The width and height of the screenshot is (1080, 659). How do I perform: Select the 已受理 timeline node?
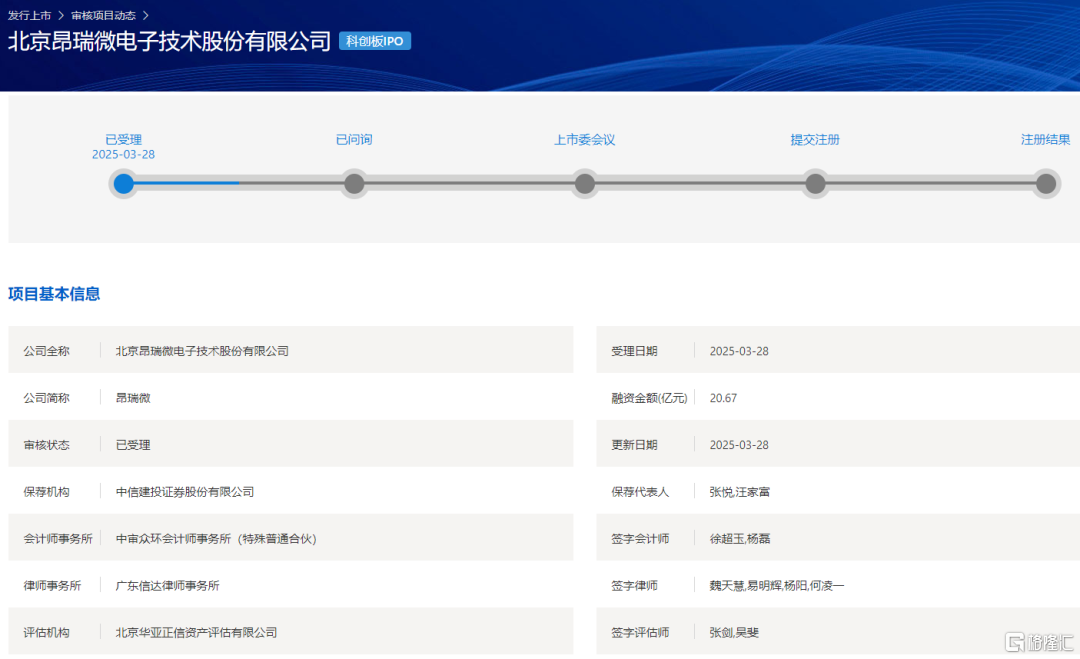123,184
